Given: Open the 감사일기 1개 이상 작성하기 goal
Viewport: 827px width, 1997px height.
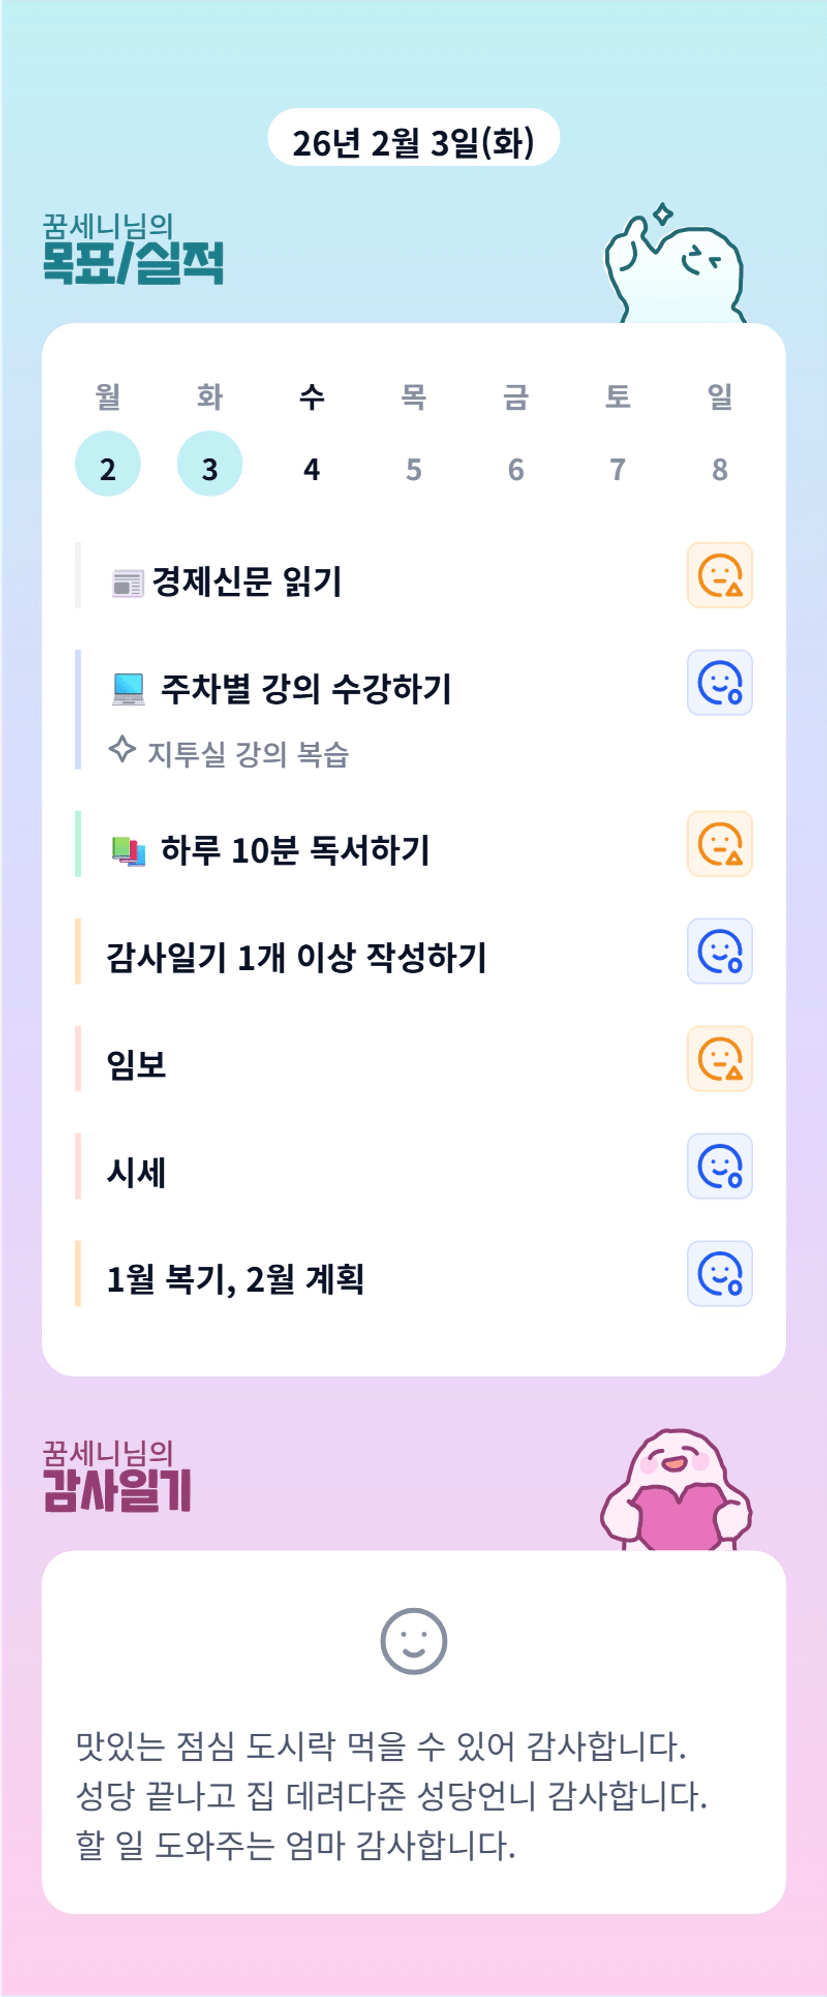Looking at the screenshot, I should (297, 958).
